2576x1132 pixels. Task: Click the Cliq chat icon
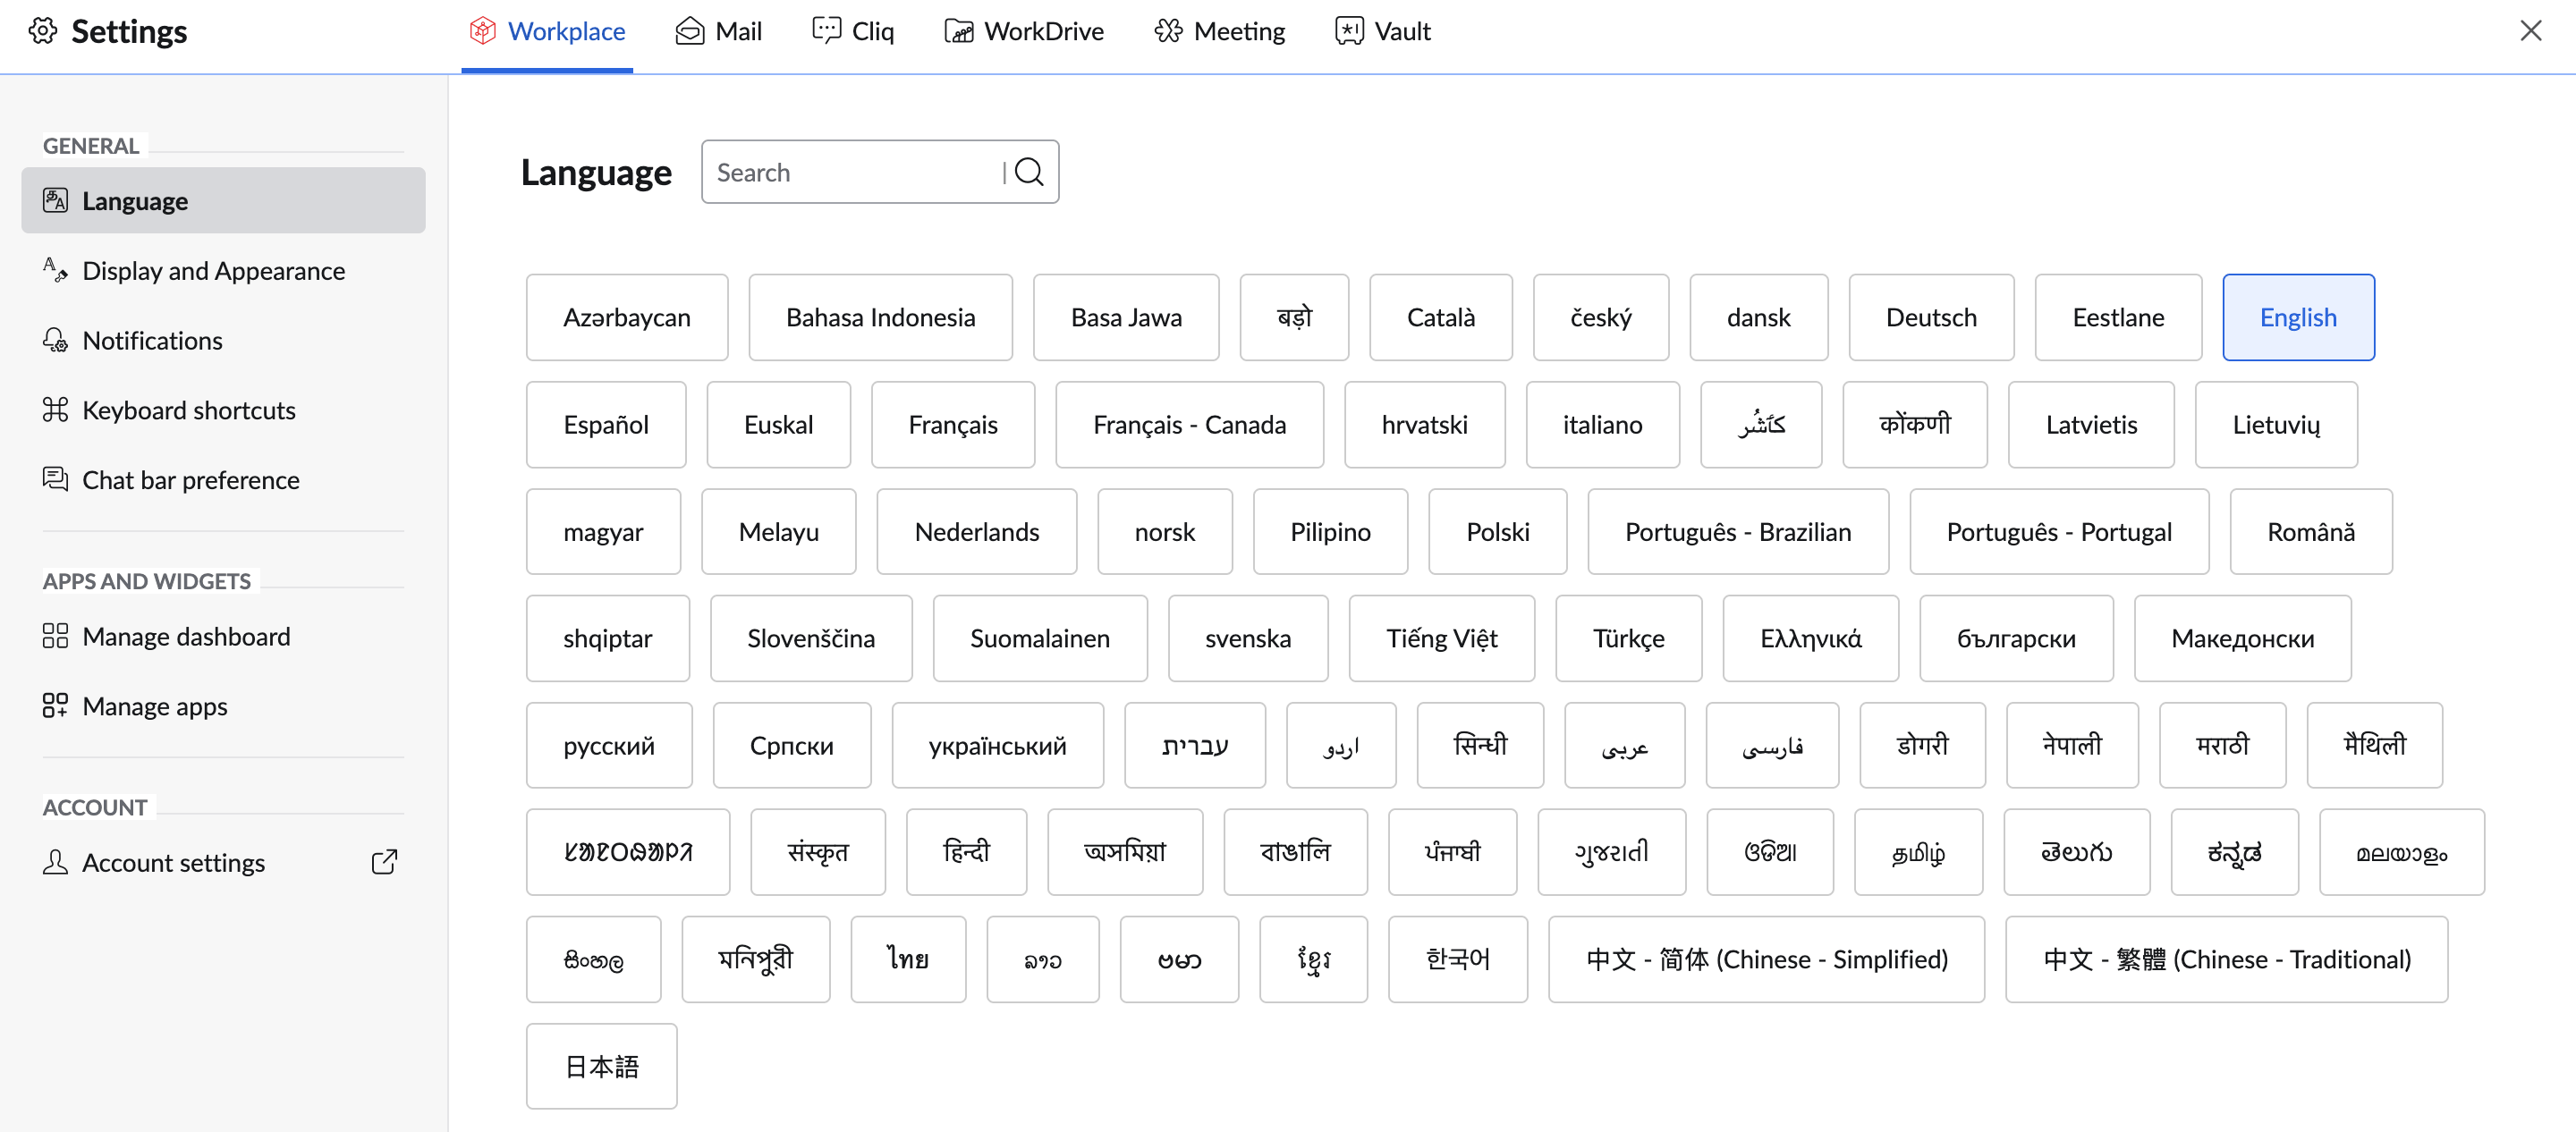click(x=827, y=31)
